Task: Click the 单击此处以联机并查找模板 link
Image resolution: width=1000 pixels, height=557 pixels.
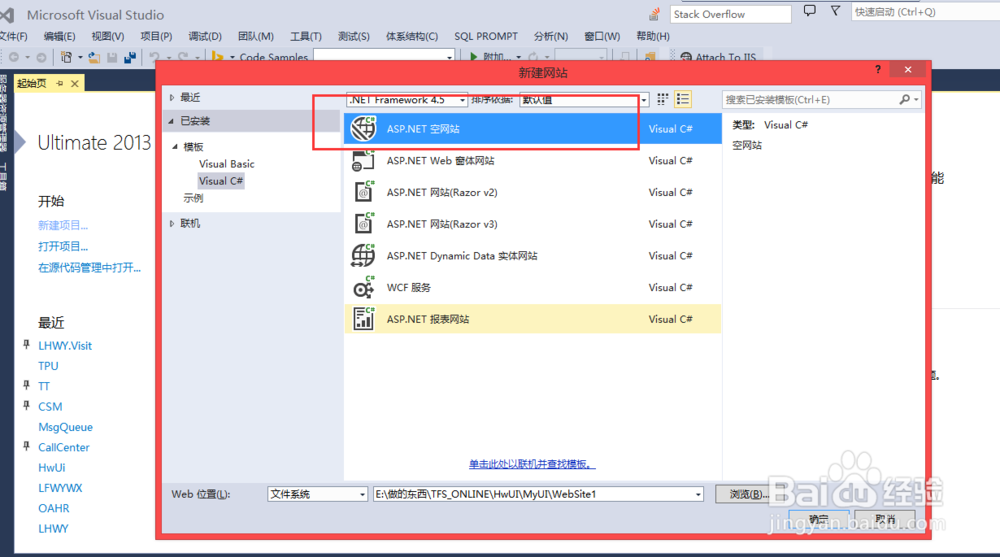Action: click(532, 464)
